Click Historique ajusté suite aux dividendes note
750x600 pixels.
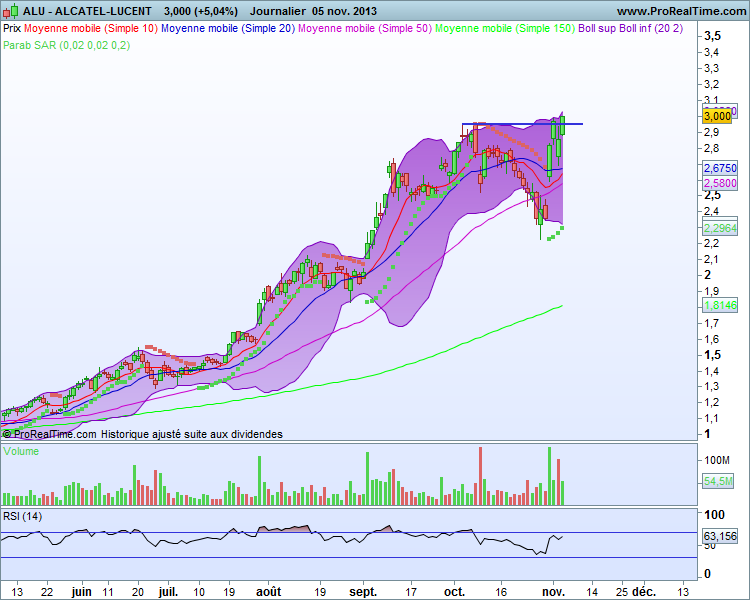click(192, 434)
